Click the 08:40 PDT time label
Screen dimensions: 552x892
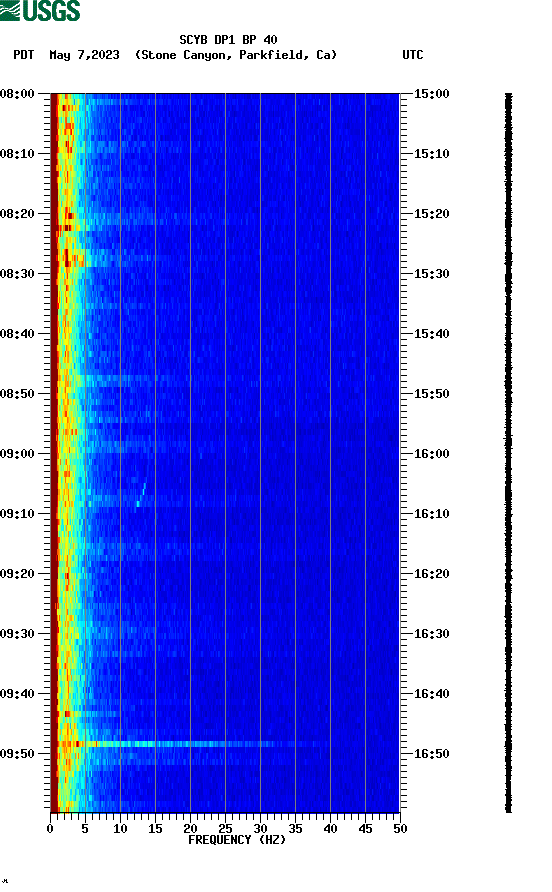(17, 334)
